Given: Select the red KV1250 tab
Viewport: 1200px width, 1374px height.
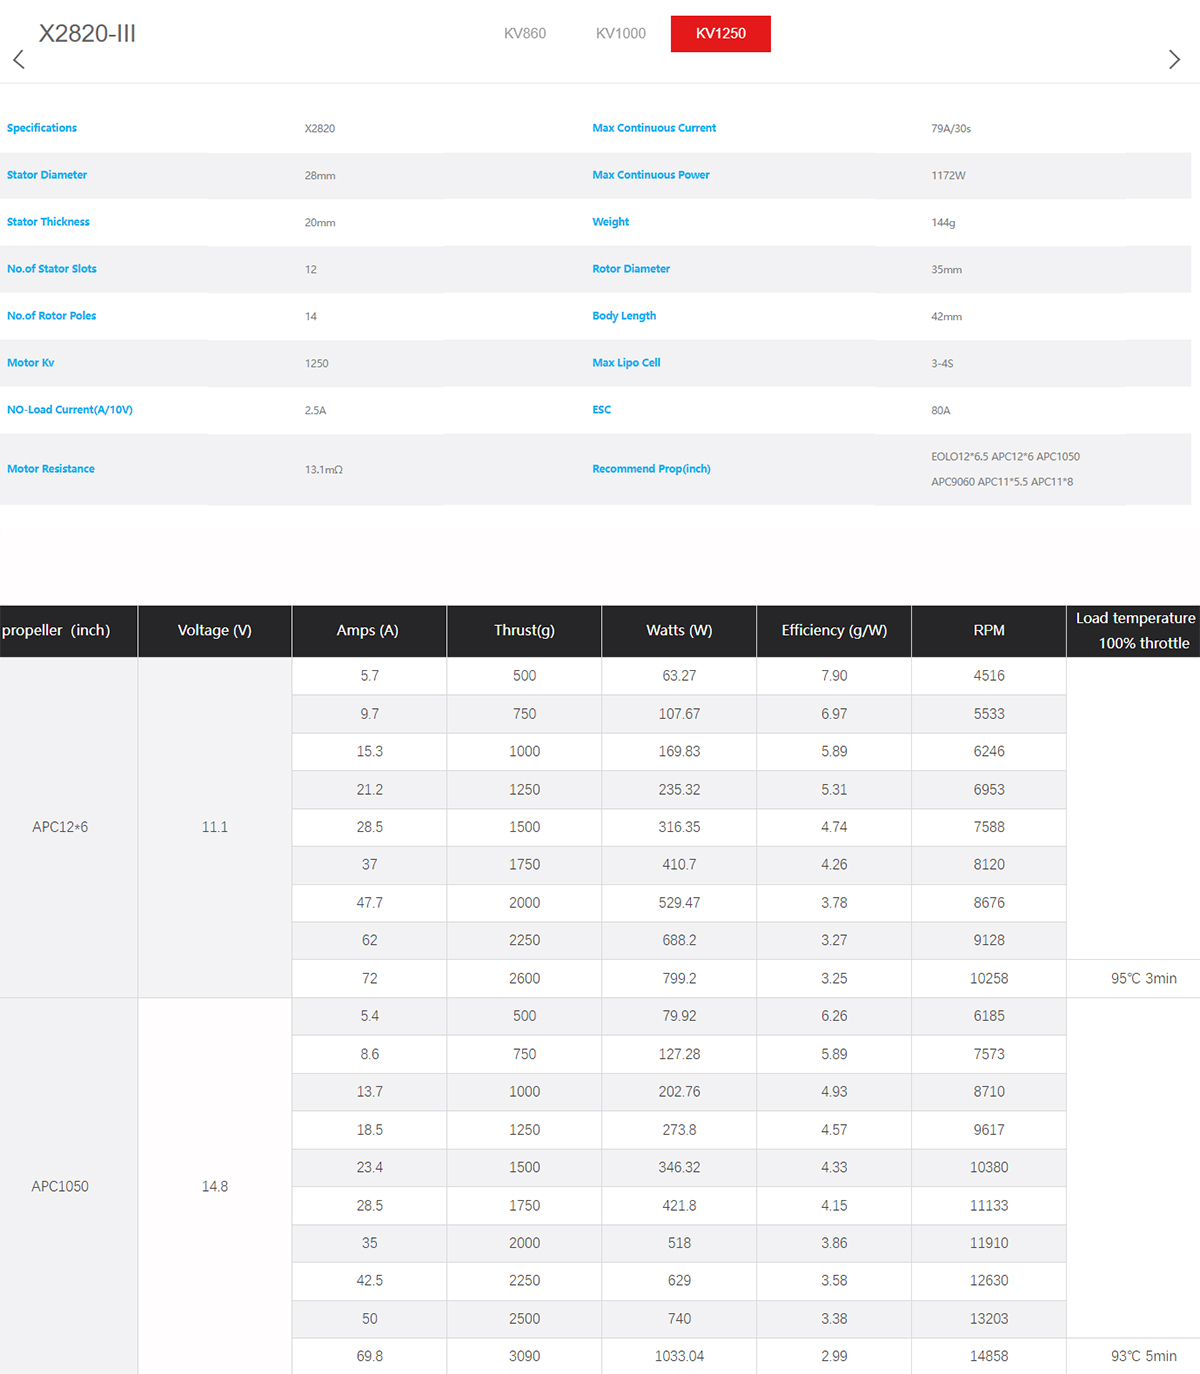Looking at the screenshot, I should (x=720, y=34).
